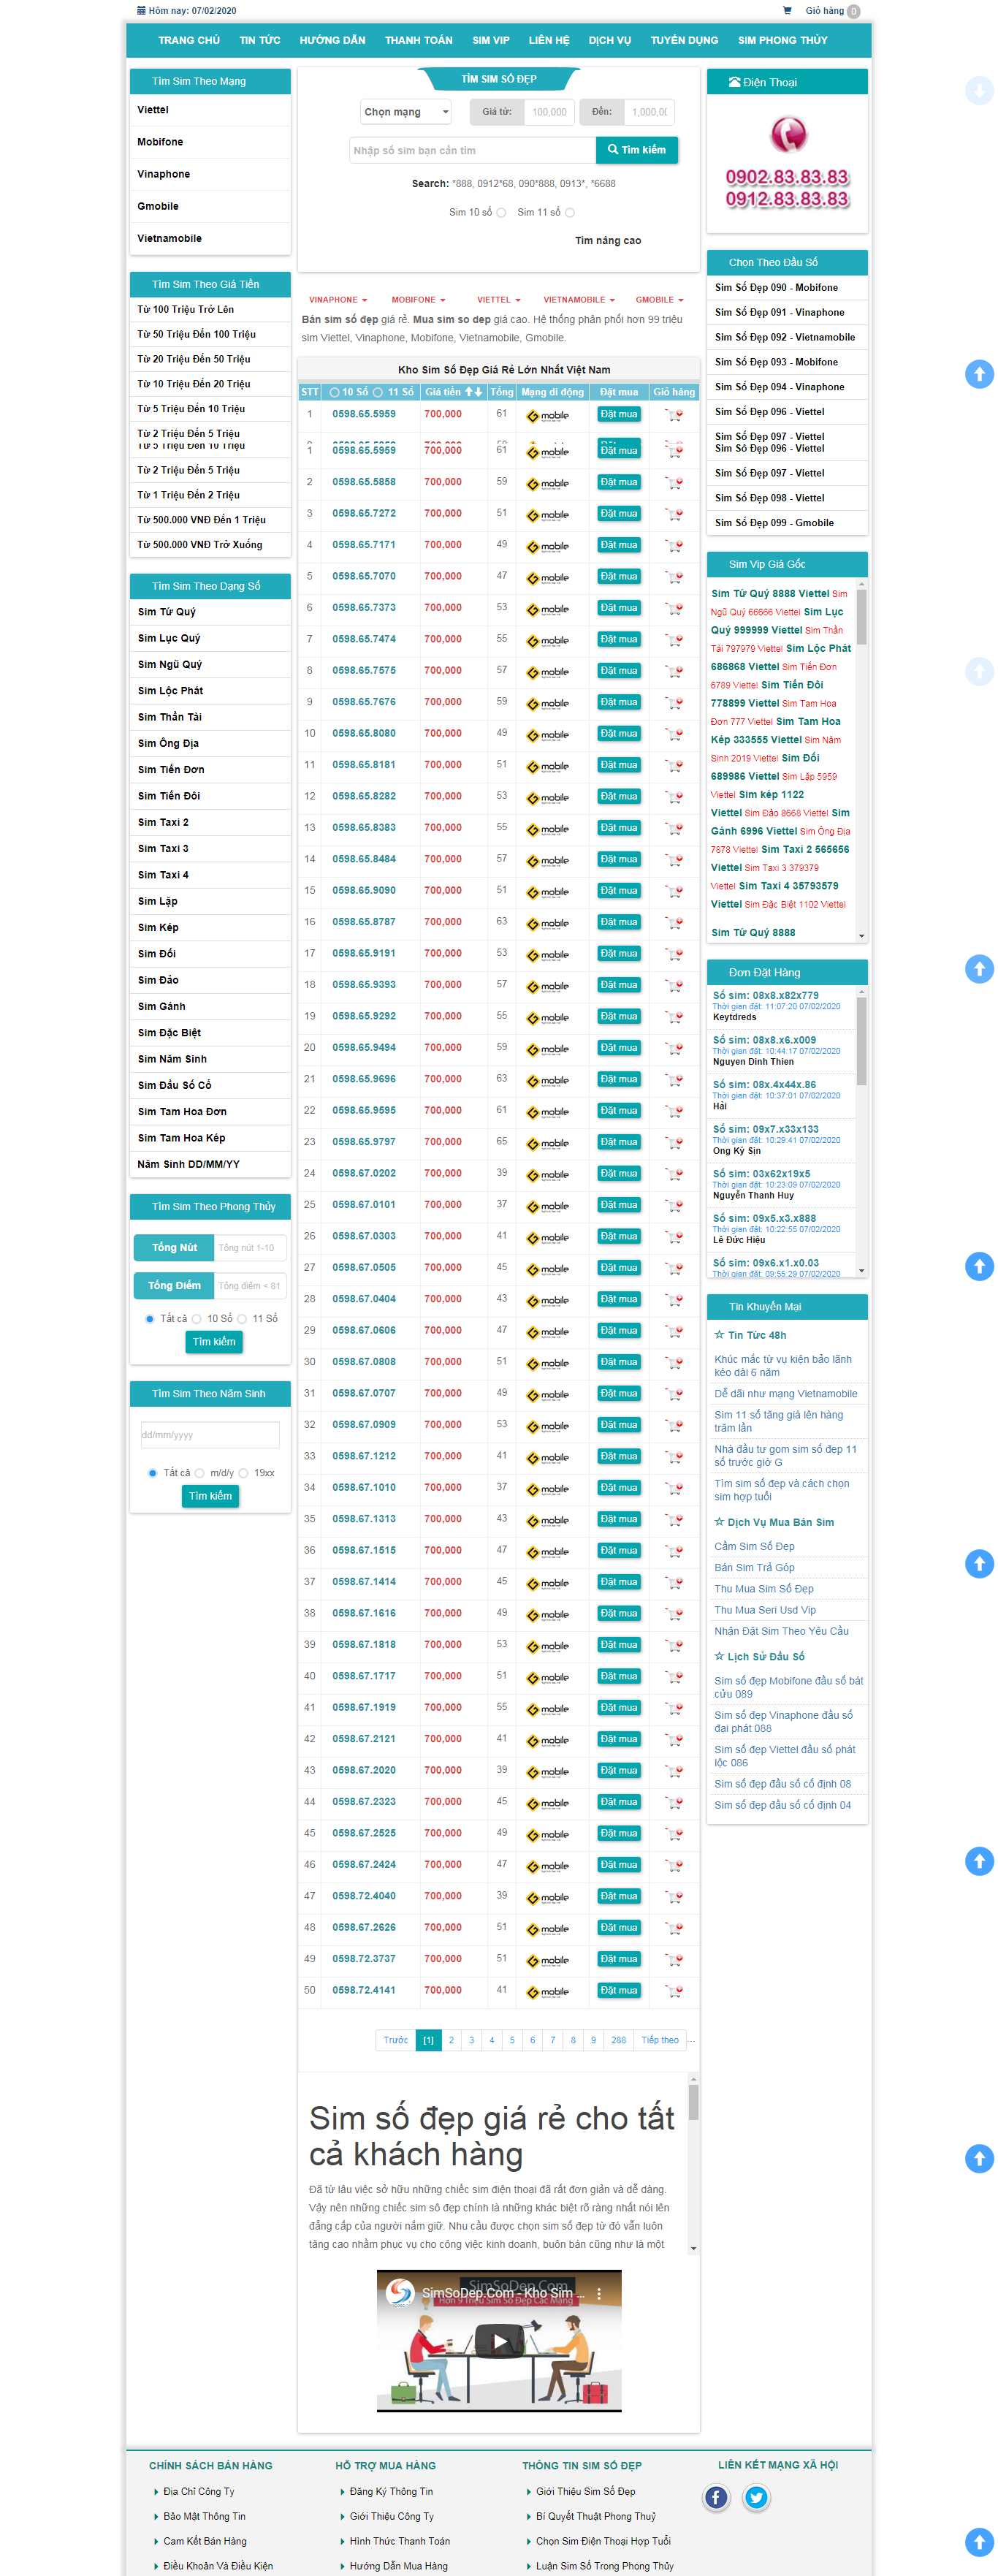Sort the list by Giá tiền arrows
The image size is (998, 2576).
[x=474, y=392]
